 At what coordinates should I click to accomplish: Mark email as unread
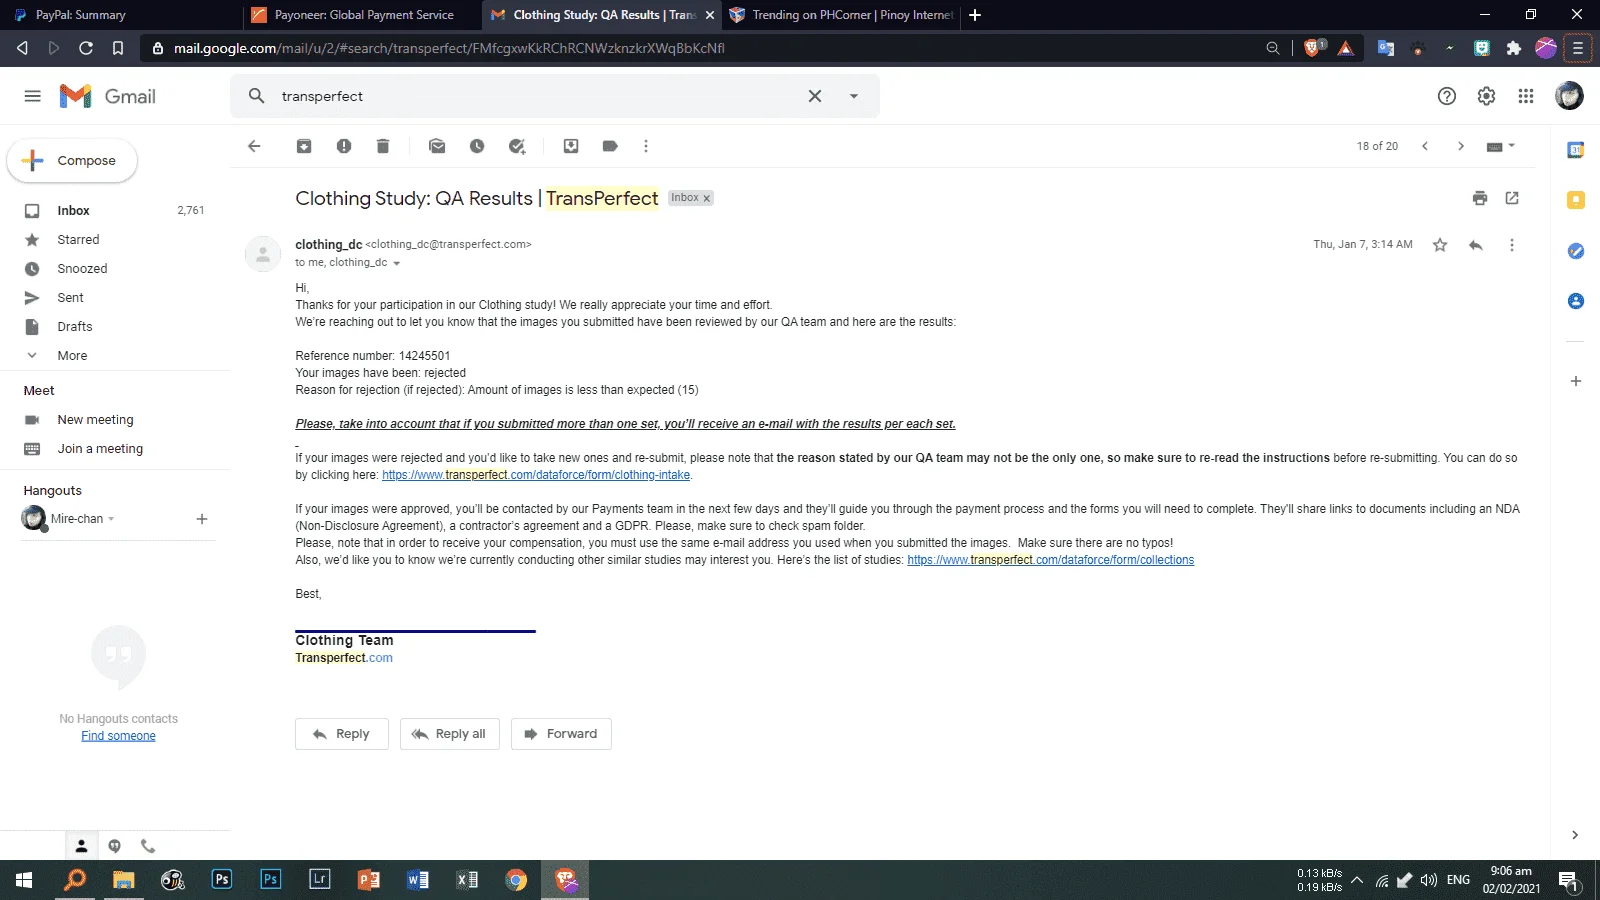pos(437,146)
